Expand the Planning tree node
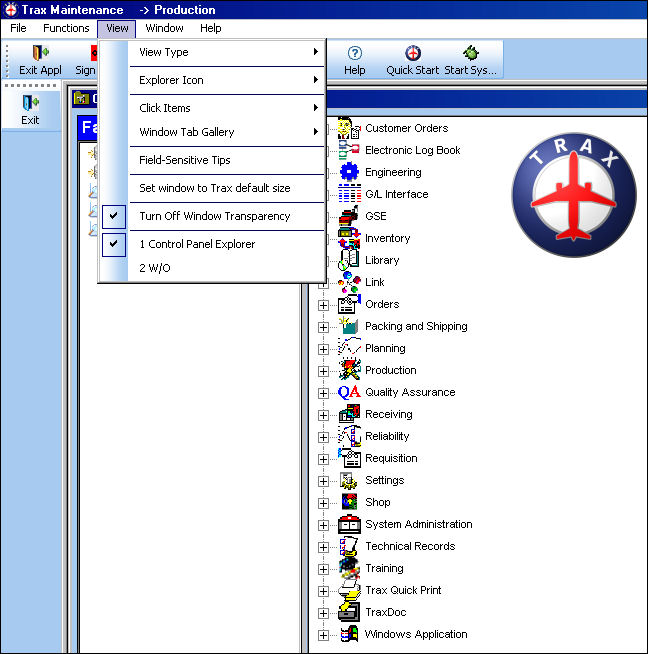The height and width of the screenshot is (654, 648). pos(323,349)
